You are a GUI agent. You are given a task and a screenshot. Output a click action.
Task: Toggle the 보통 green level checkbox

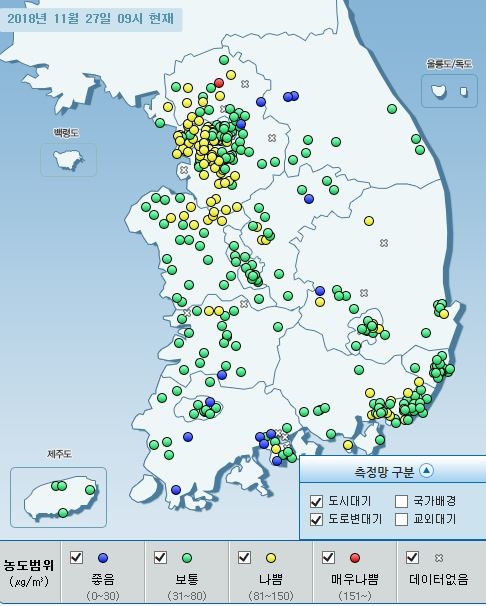tap(160, 557)
